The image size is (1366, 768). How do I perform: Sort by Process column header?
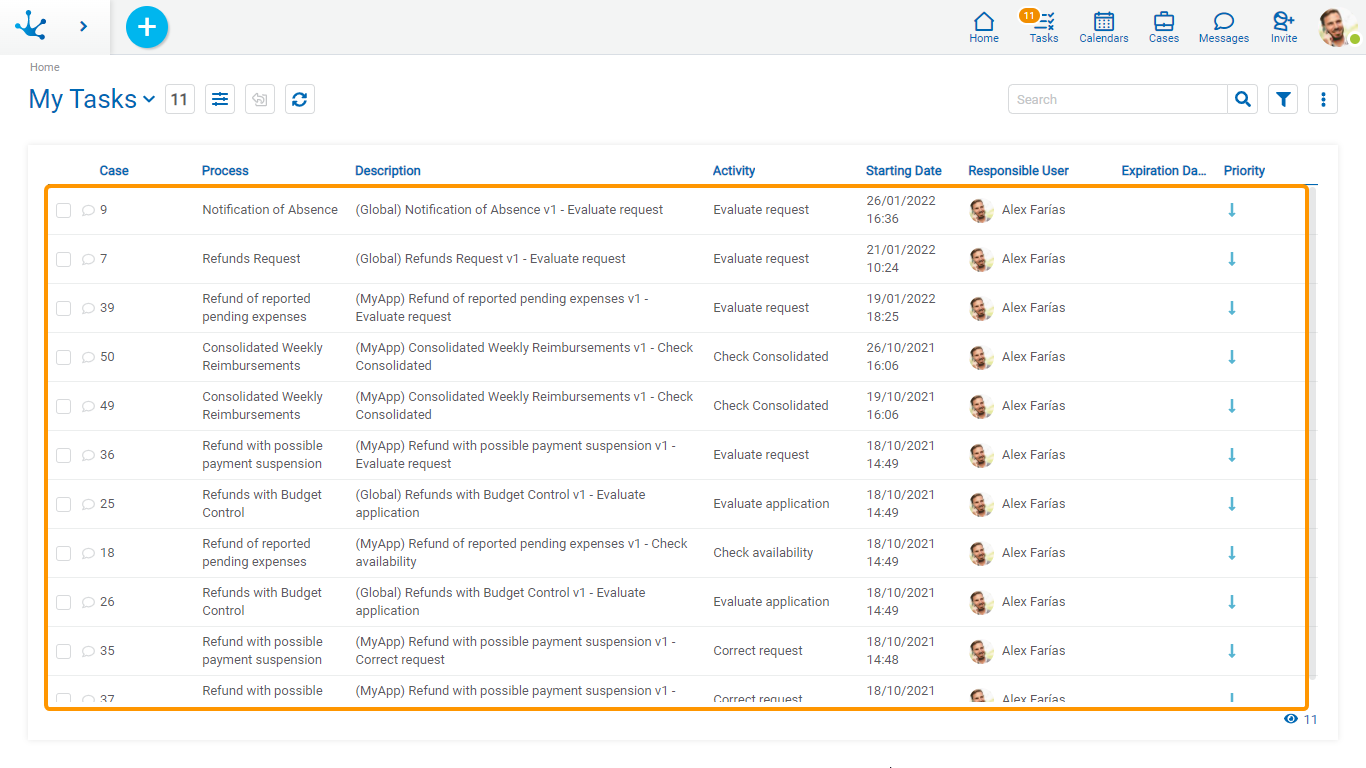tap(225, 171)
